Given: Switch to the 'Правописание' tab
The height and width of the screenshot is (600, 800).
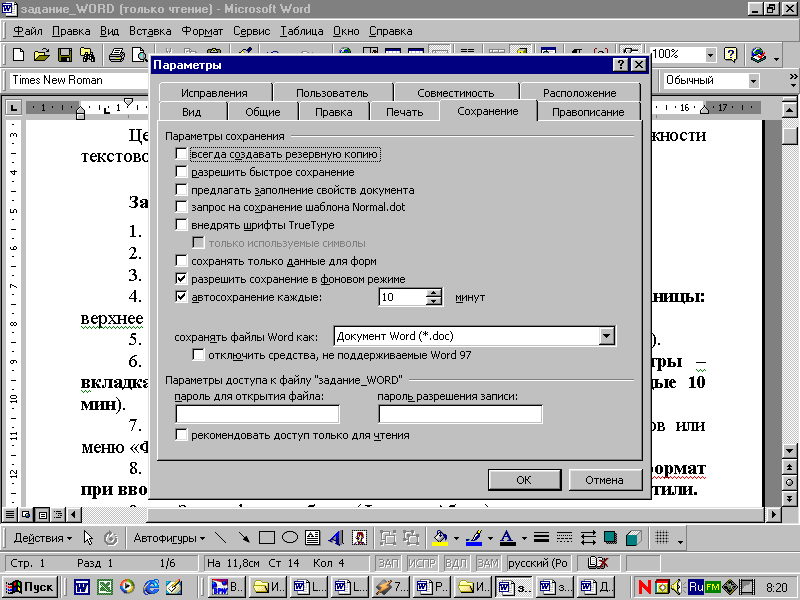Looking at the screenshot, I should (588, 112).
